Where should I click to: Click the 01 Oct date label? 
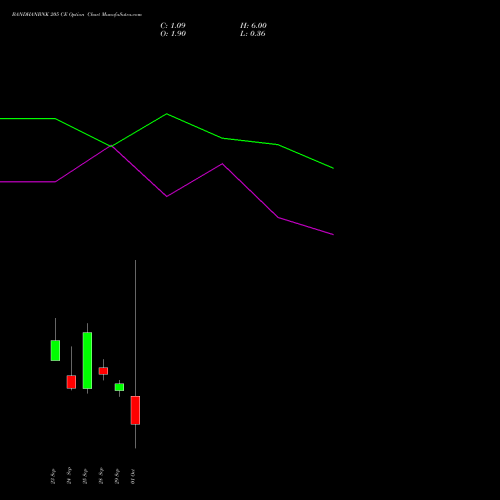point(133,477)
